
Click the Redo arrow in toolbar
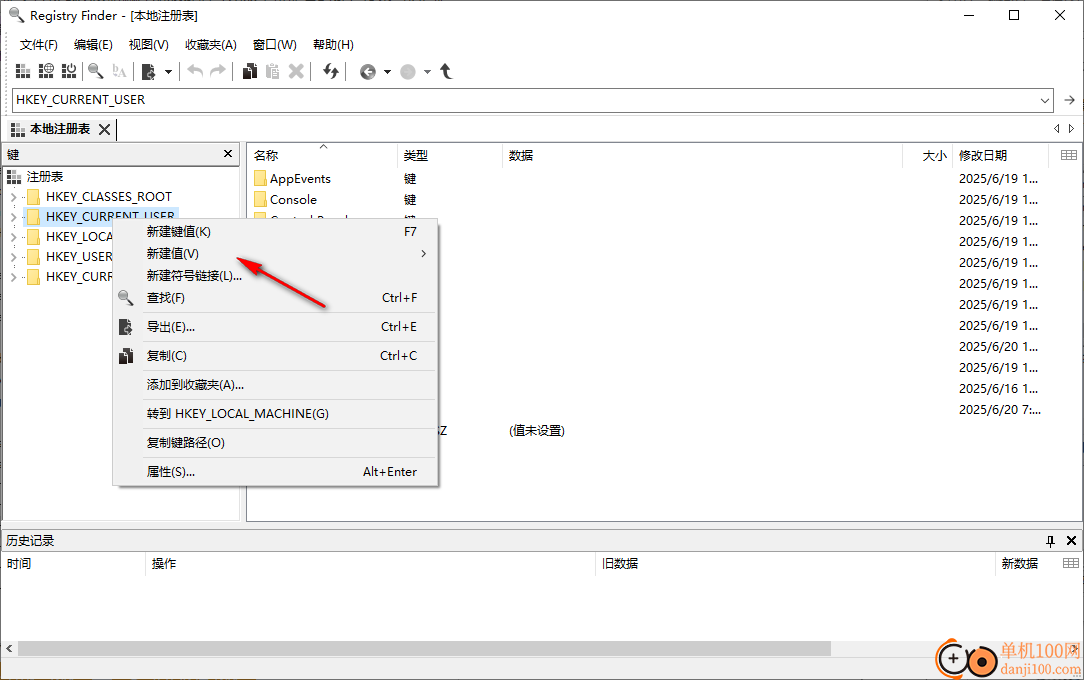(x=218, y=71)
